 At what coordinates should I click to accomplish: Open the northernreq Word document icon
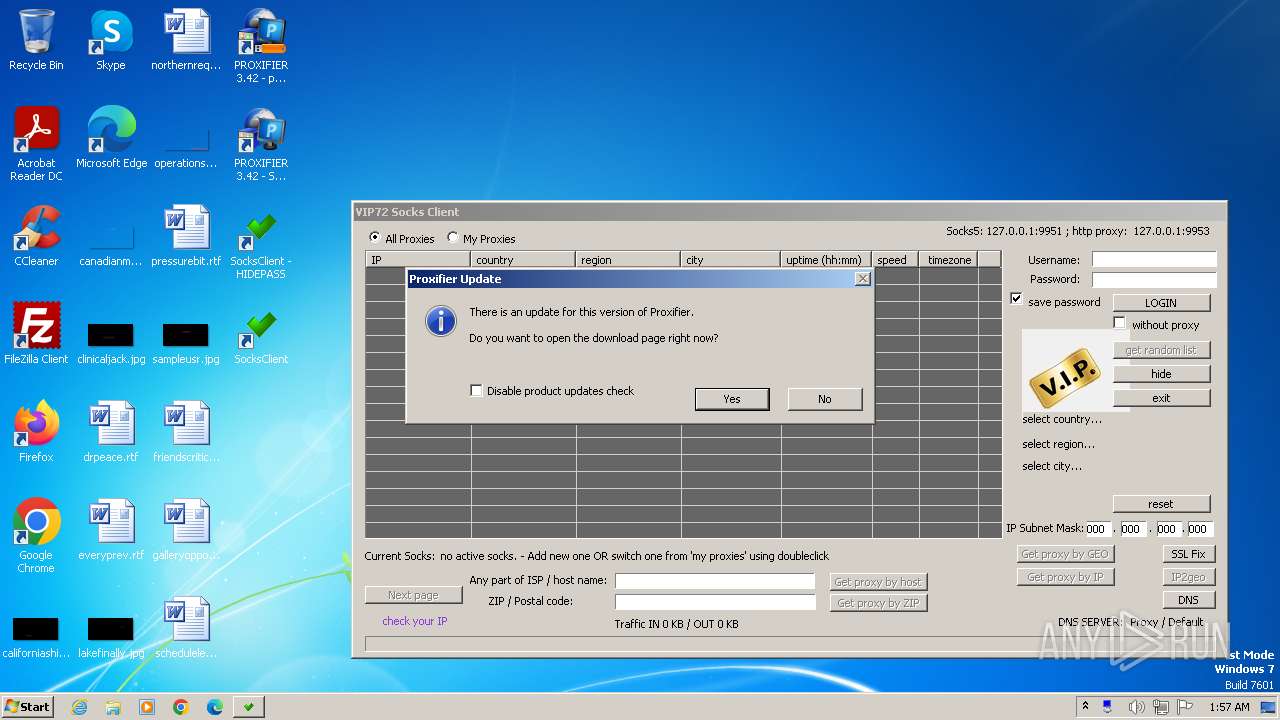(186, 40)
